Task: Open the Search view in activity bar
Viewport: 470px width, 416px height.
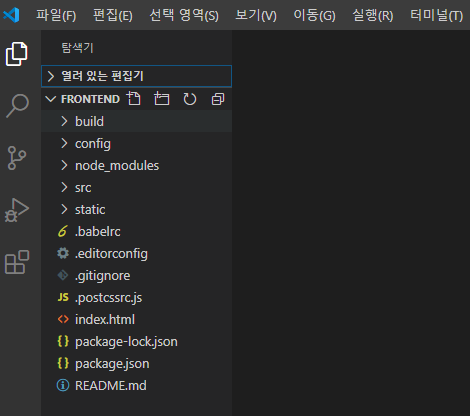Action: pyautogui.click(x=17, y=106)
